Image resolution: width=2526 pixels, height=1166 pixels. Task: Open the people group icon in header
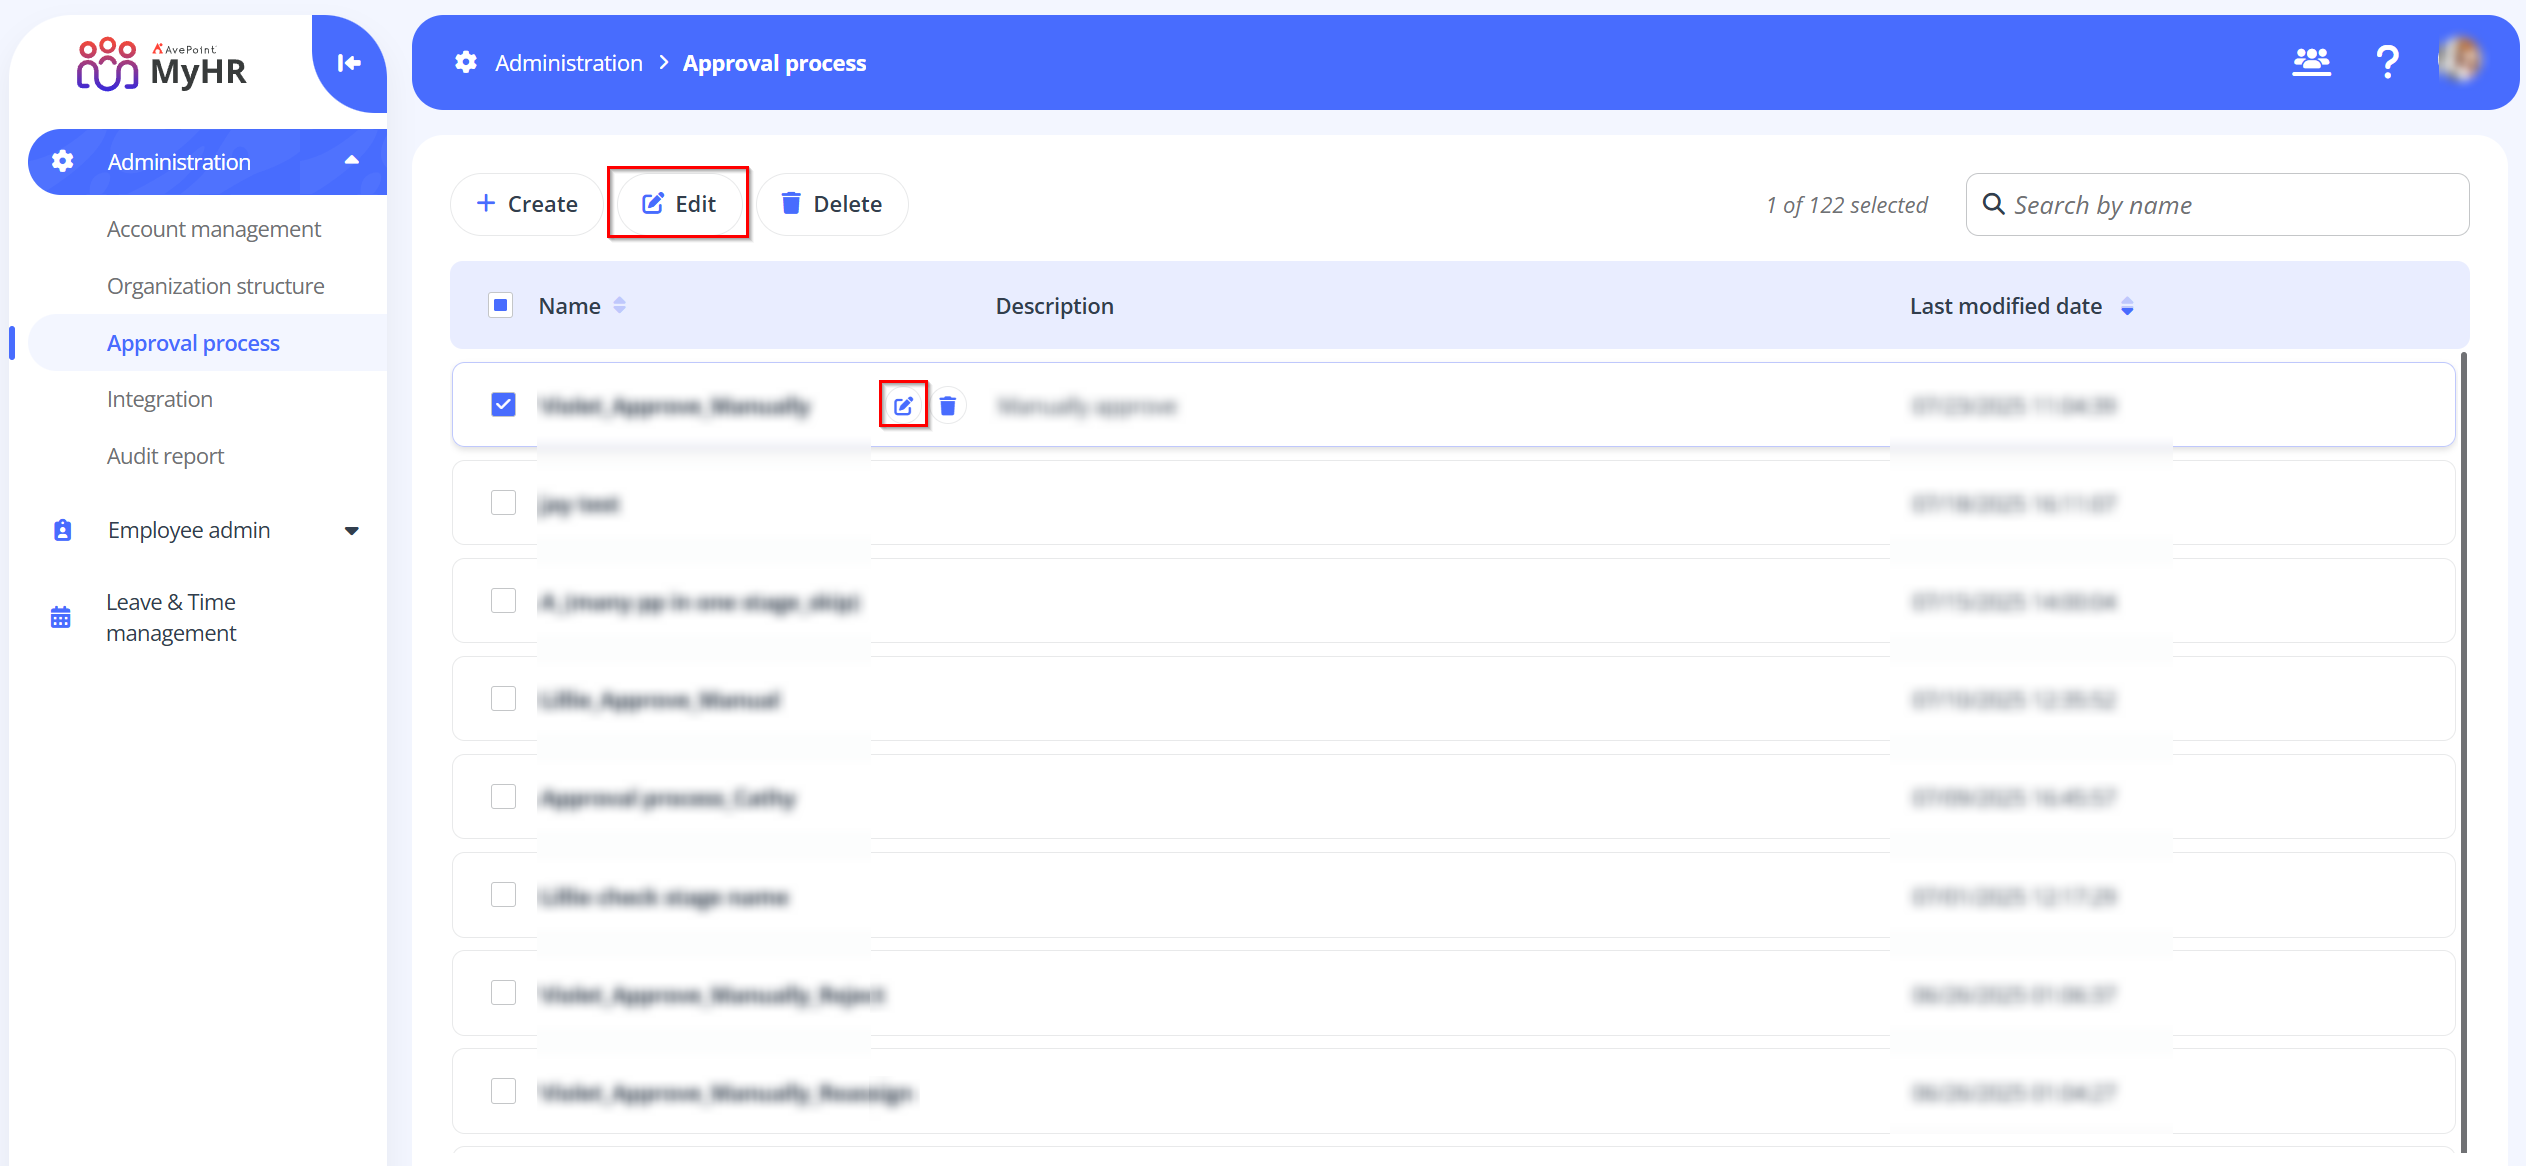pos(2311,63)
